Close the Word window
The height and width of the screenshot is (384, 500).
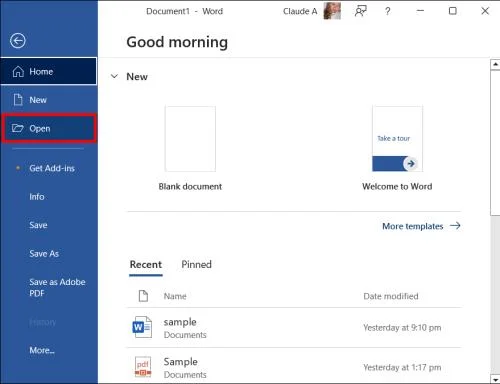pyautogui.click(x=485, y=11)
